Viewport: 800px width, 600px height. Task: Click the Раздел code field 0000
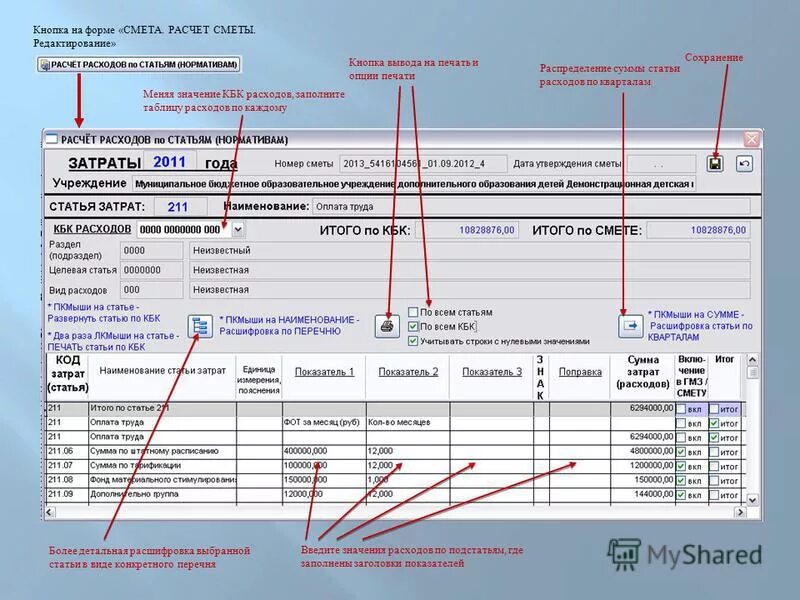click(x=152, y=251)
